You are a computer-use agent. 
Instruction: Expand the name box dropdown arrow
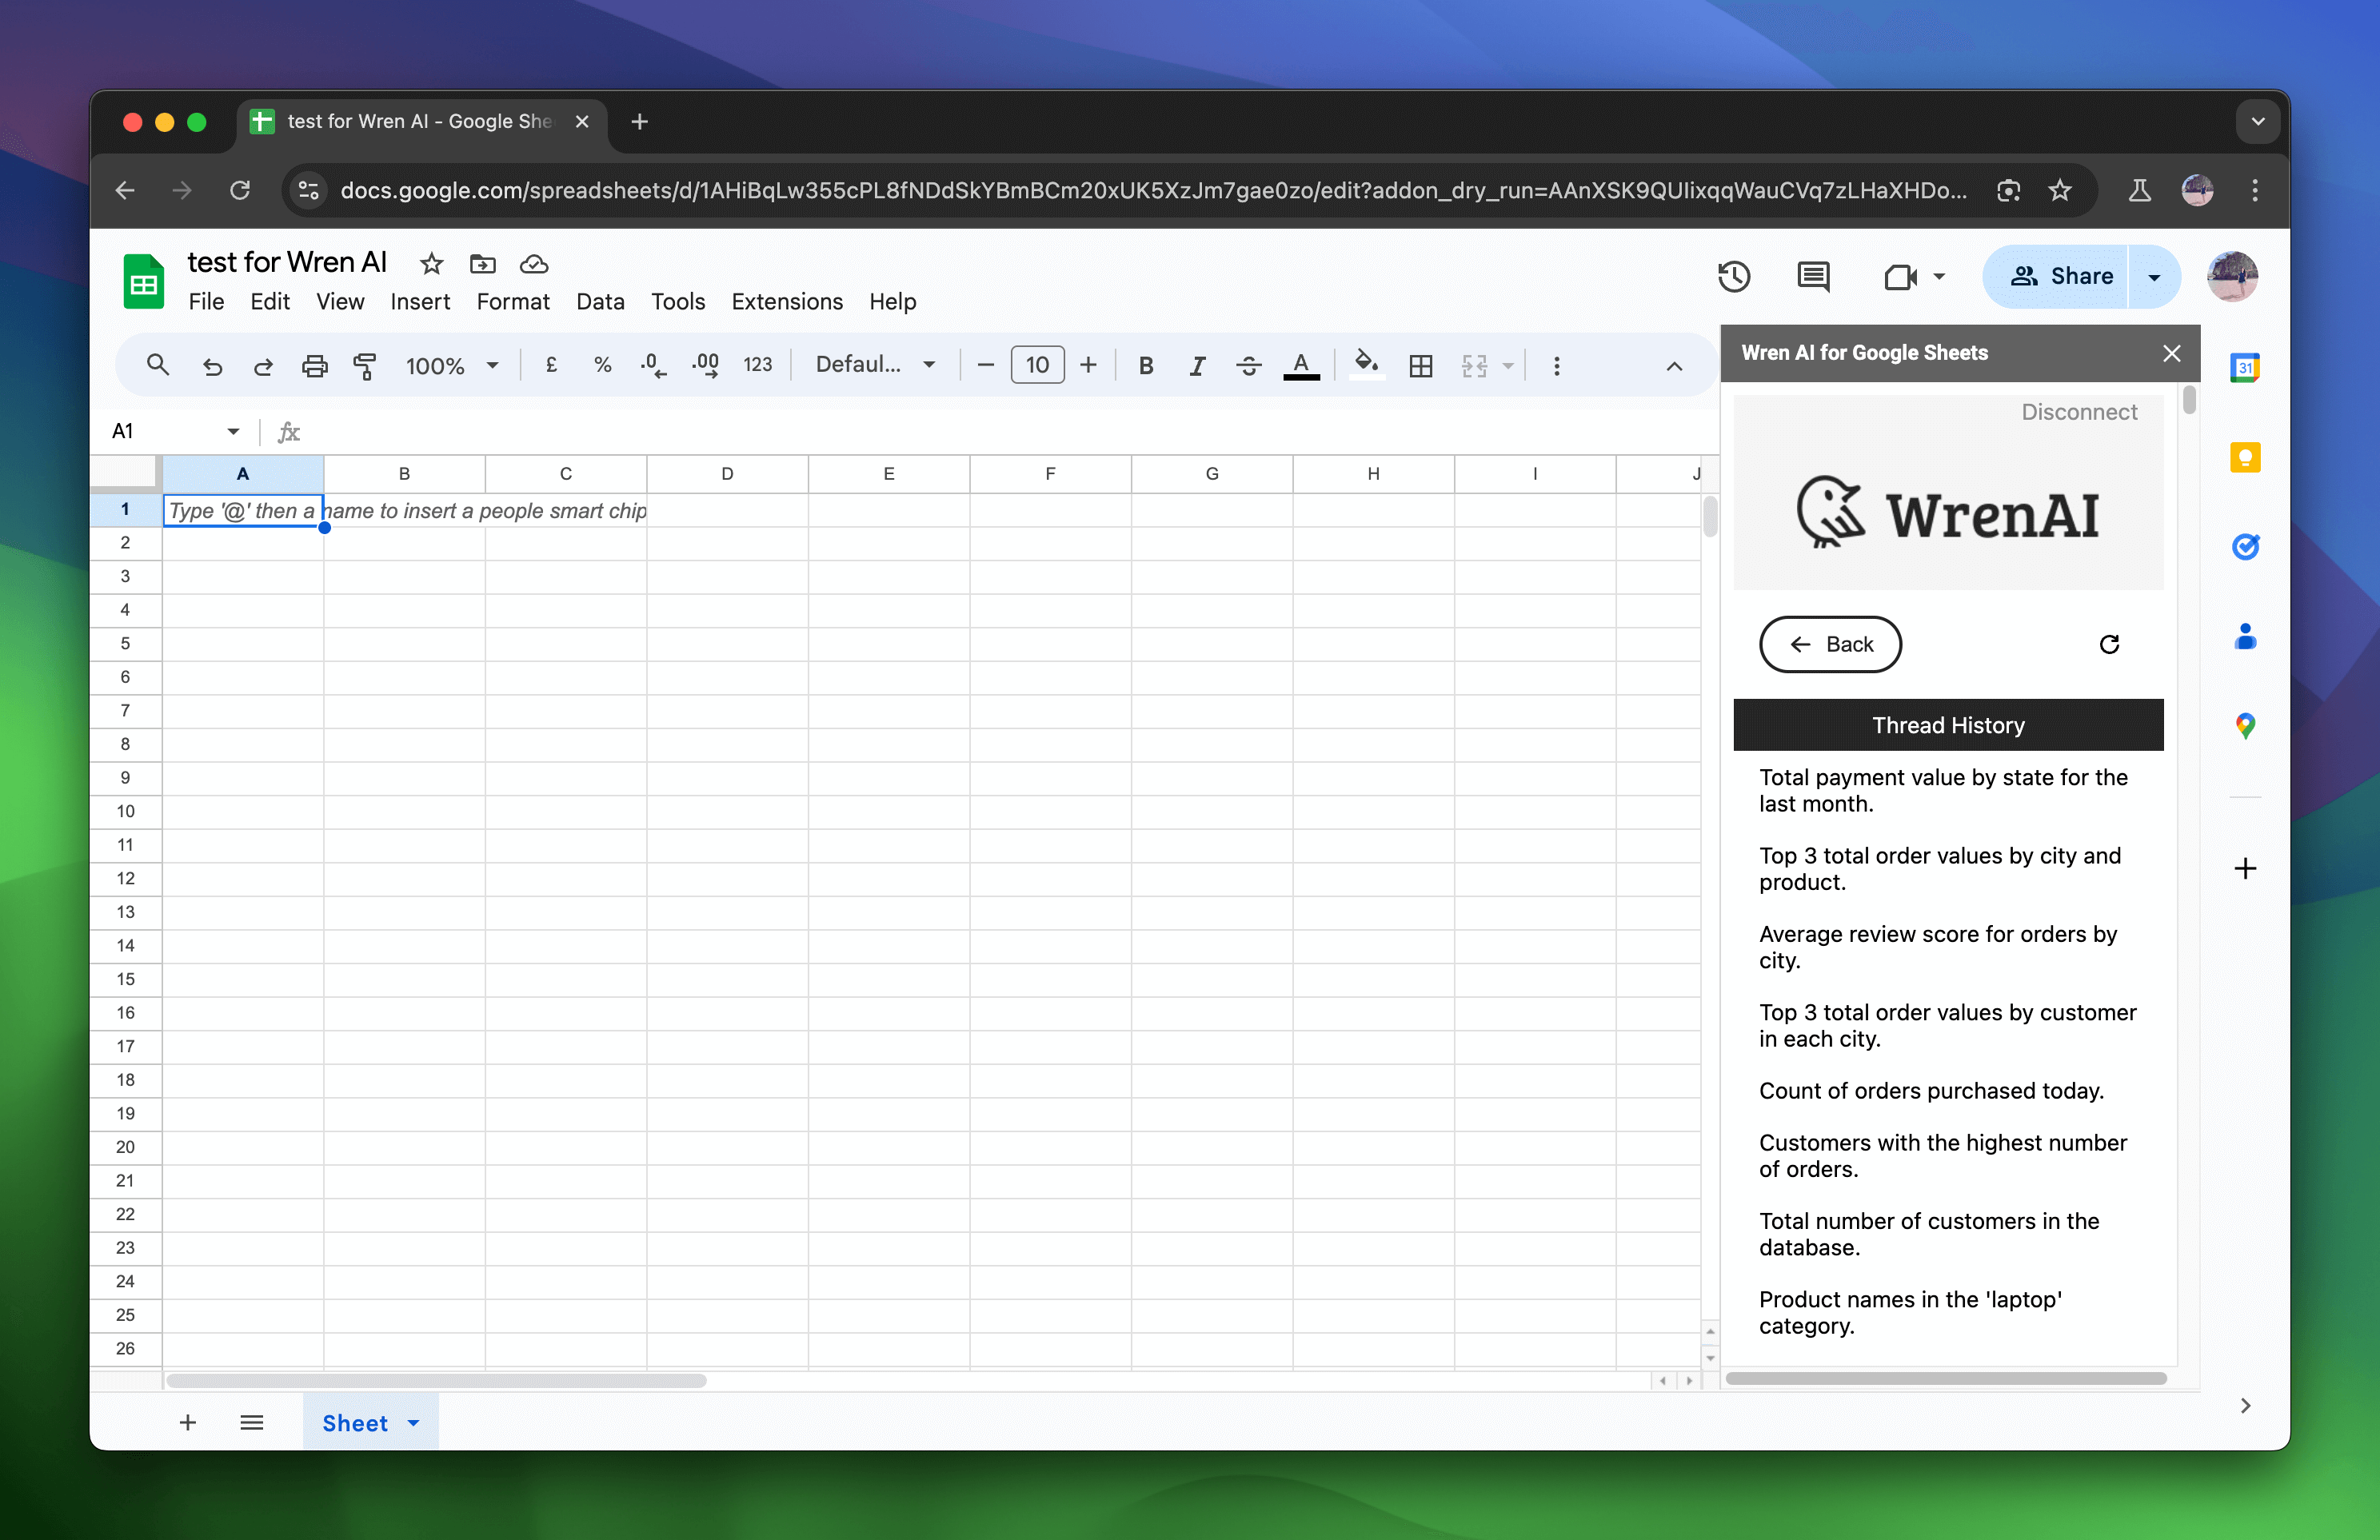point(233,431)
